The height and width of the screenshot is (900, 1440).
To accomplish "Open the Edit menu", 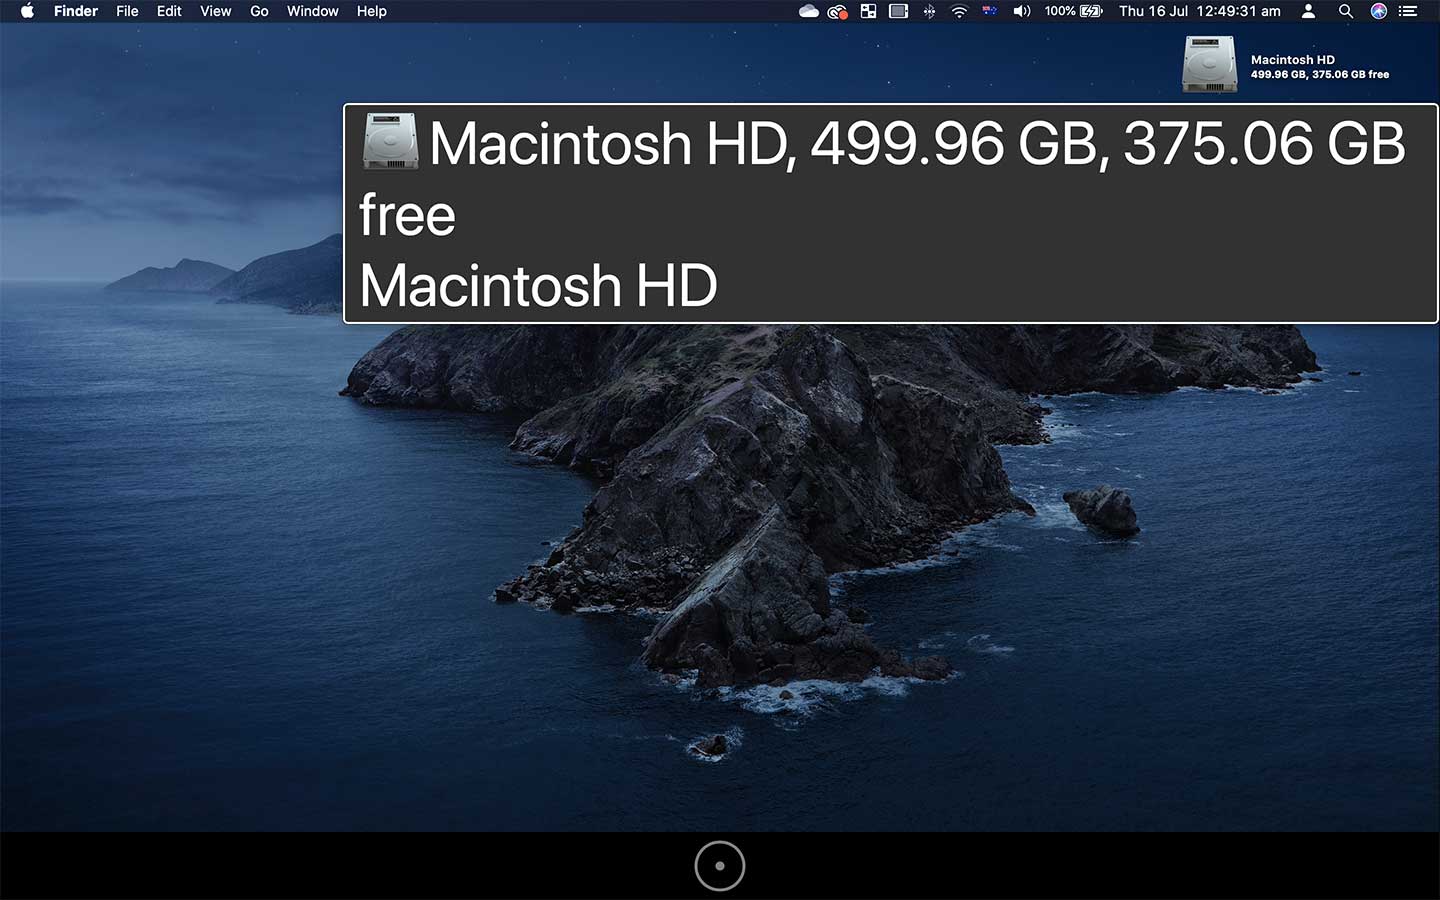I will tap(169, 11).
